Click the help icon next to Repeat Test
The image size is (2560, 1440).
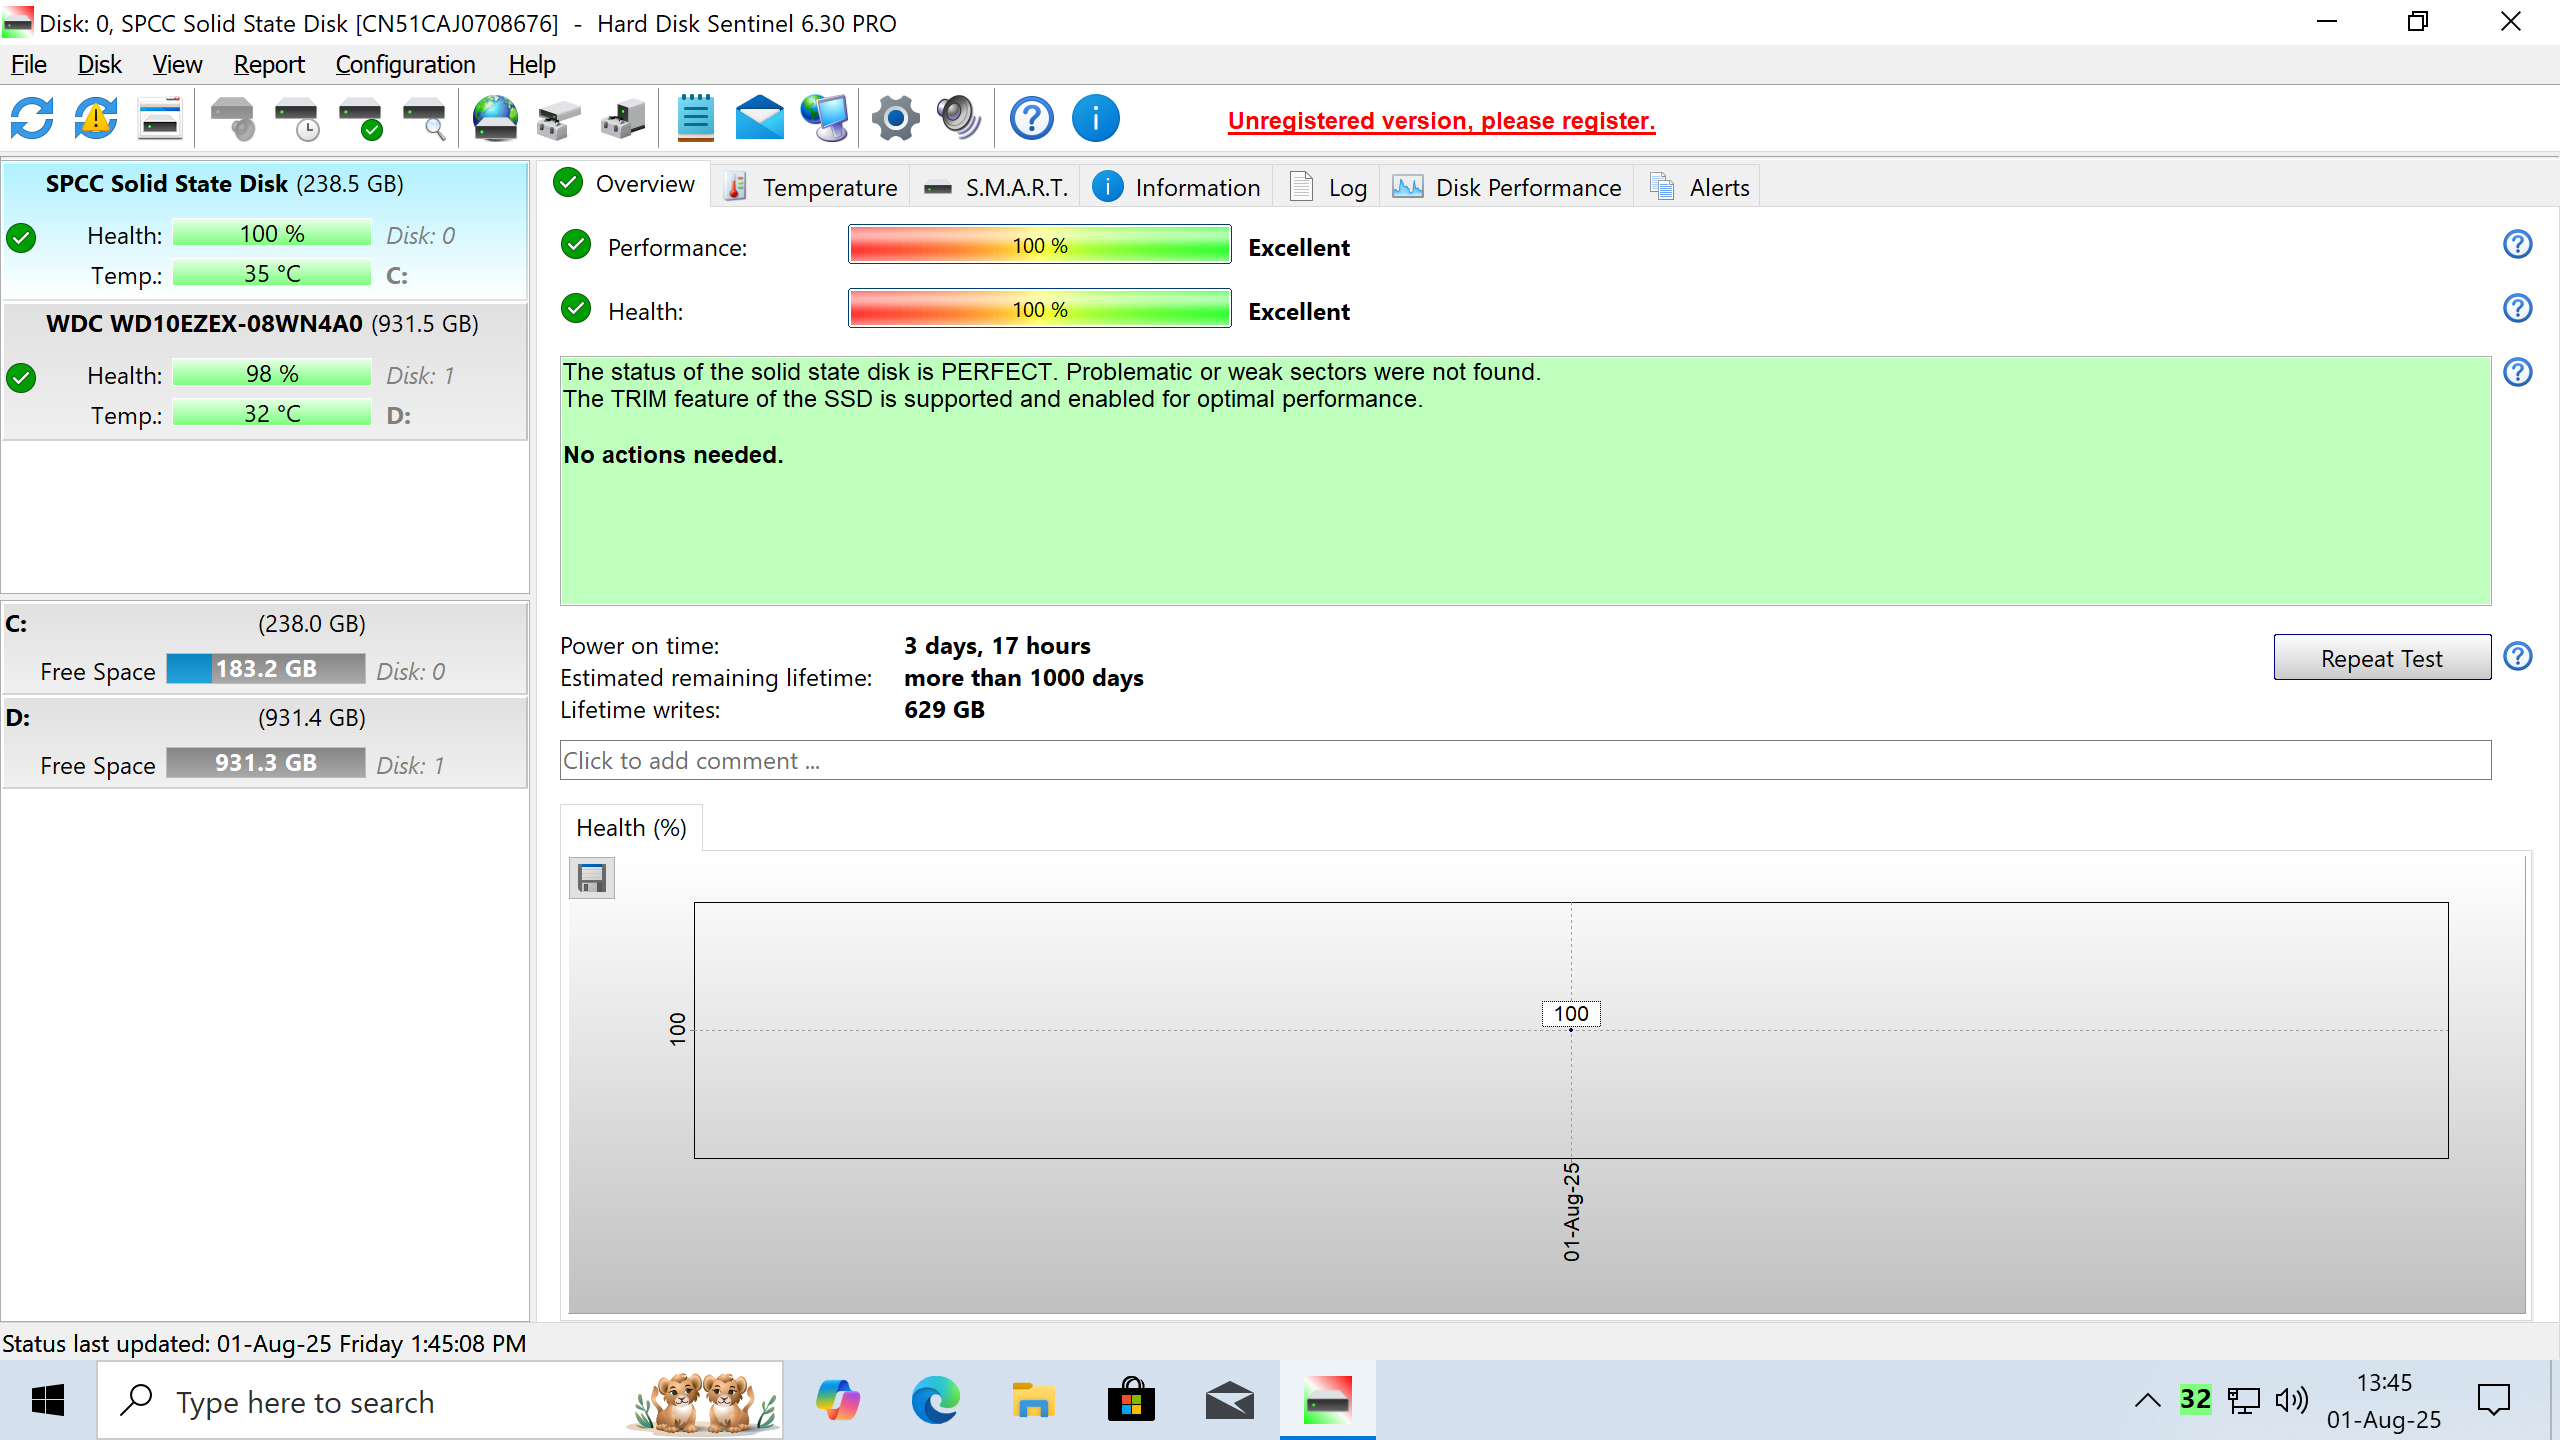(x=2517, y=657)
